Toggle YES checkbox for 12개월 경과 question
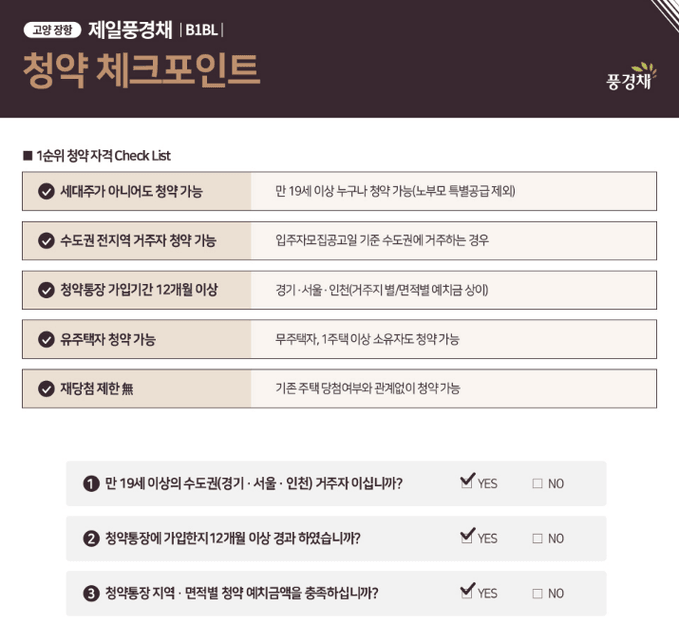This screenshot has width=679, height=625. click(467, 537)
